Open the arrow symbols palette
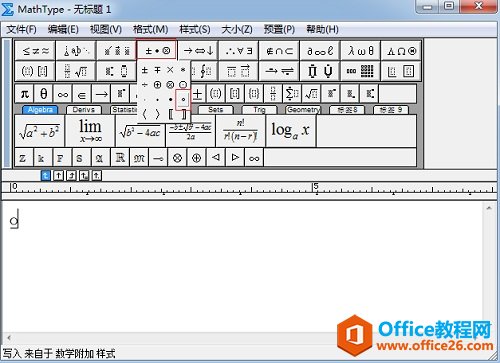The width and height of the screenshot is (500, 363). pyautogui.click(x=198, y=51)
